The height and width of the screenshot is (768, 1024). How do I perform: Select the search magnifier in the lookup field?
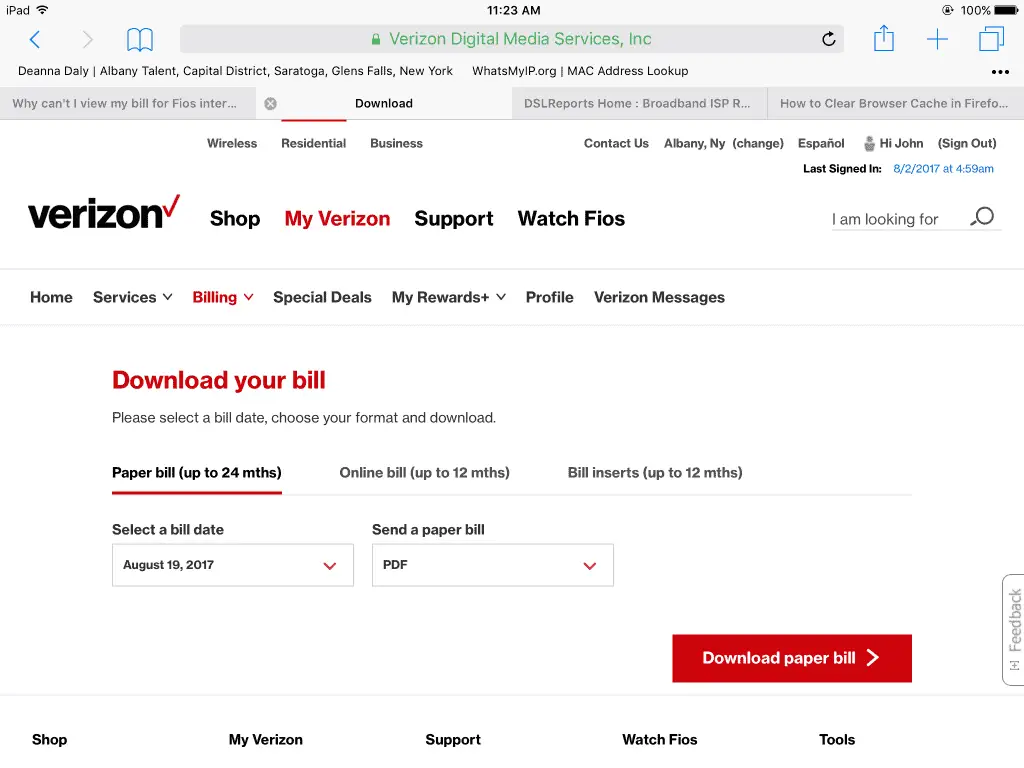coord(981,216)
